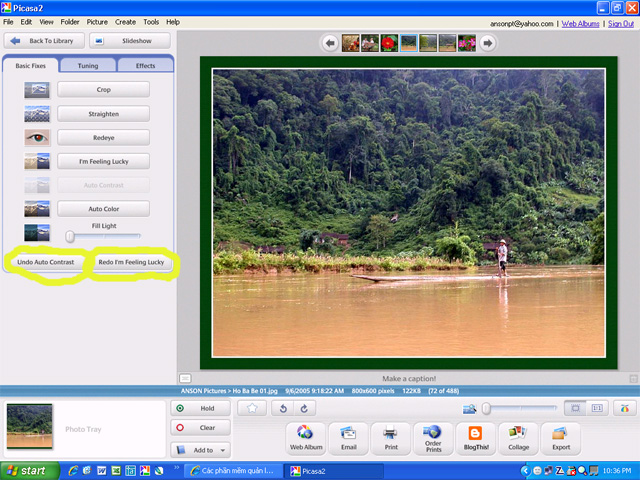640x480 pixels.
Task: Open the Tools menu
Action: tap(151, 22)
